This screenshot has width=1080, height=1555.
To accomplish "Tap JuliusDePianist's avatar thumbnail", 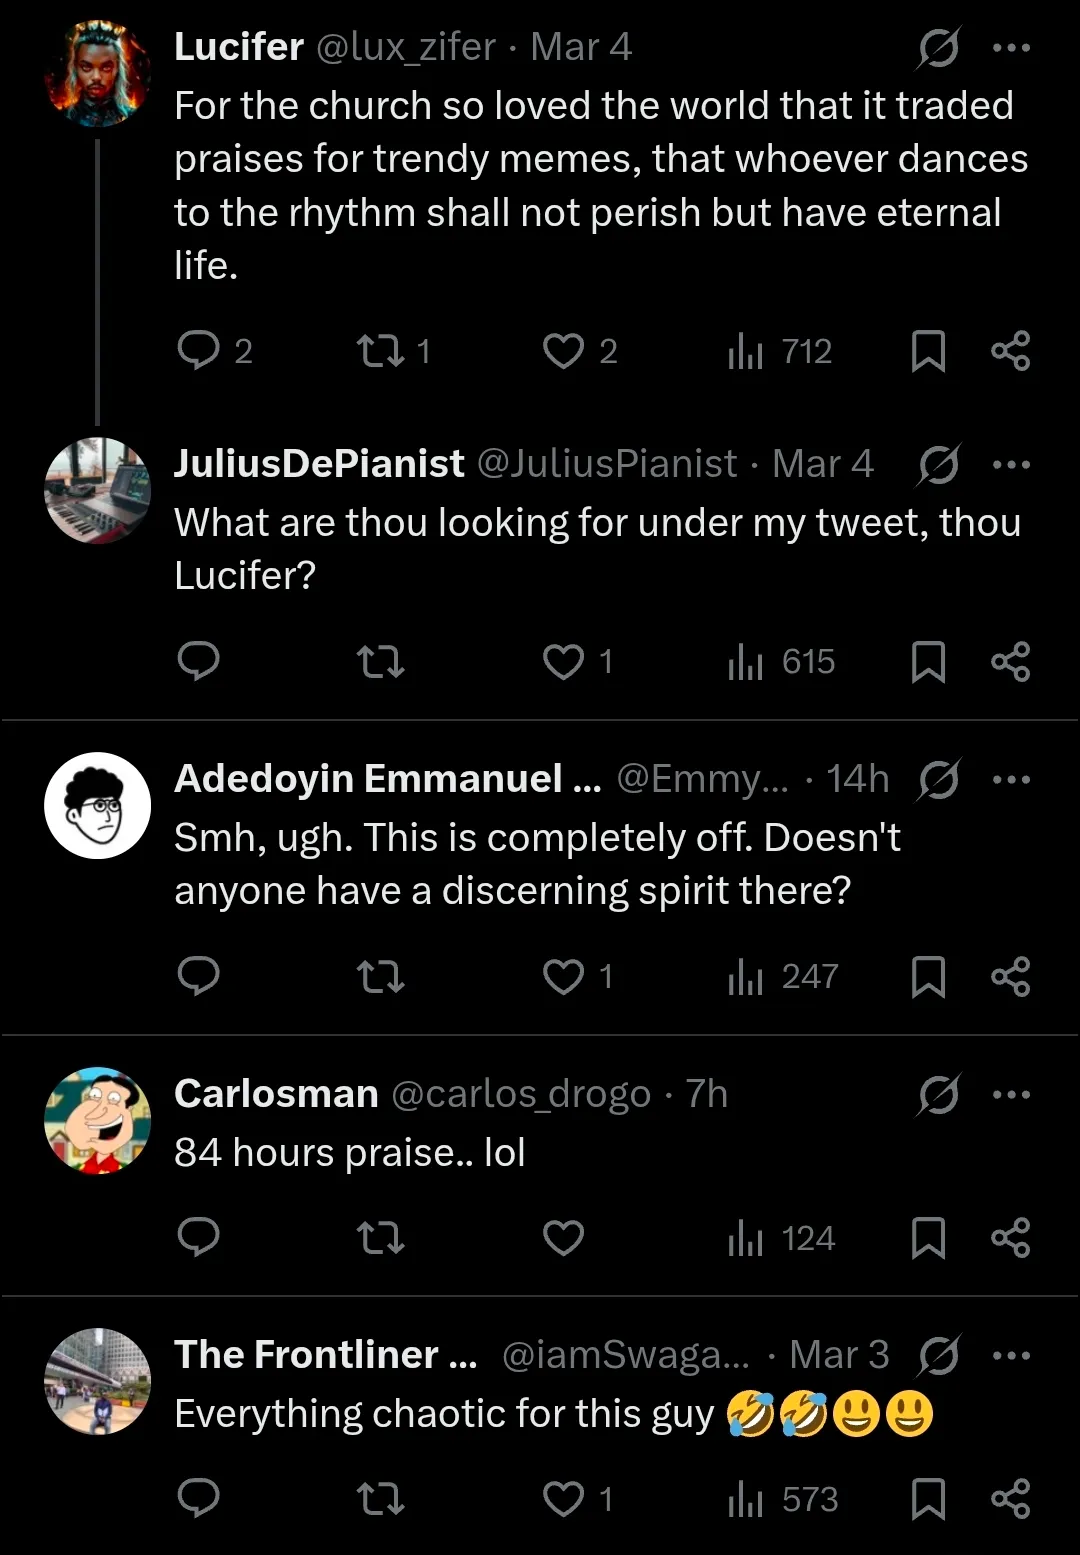I will pos(98,491).
